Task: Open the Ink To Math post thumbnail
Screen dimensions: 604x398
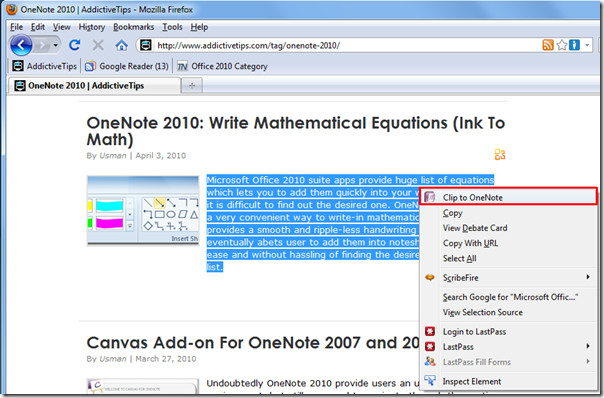Action: [x=143, y=210]
